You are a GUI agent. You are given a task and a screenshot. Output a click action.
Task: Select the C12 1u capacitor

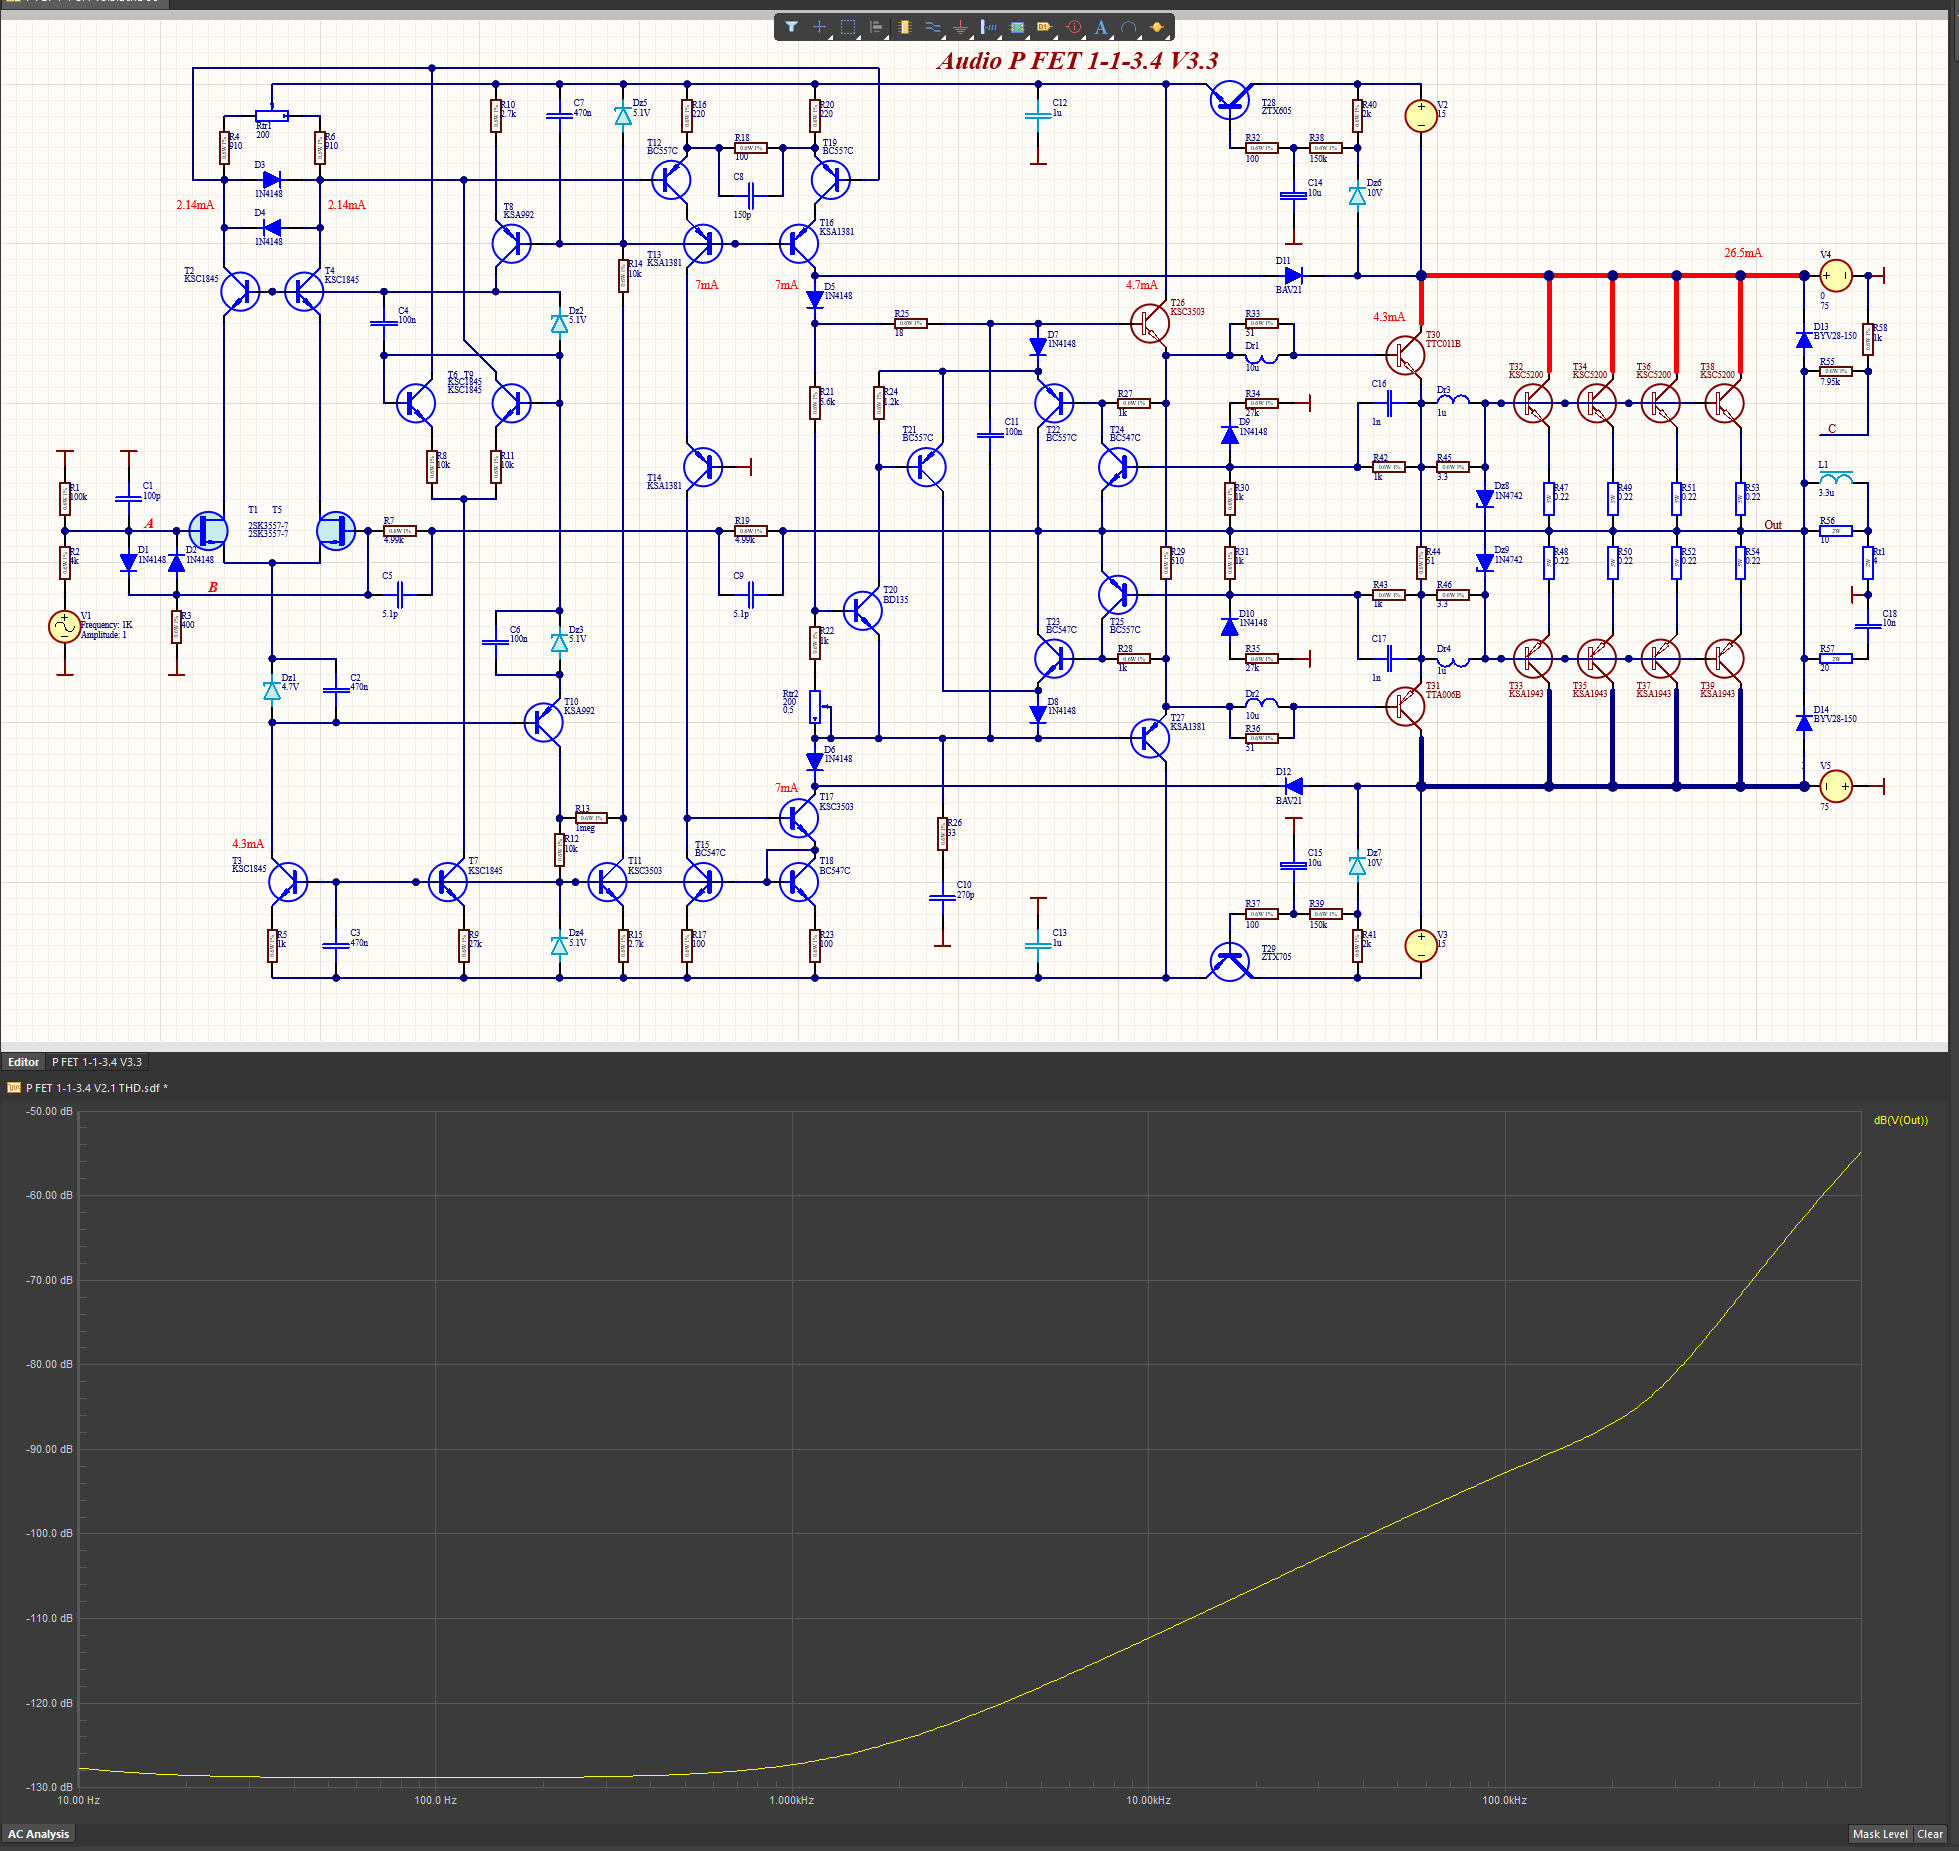(1038, 116)
